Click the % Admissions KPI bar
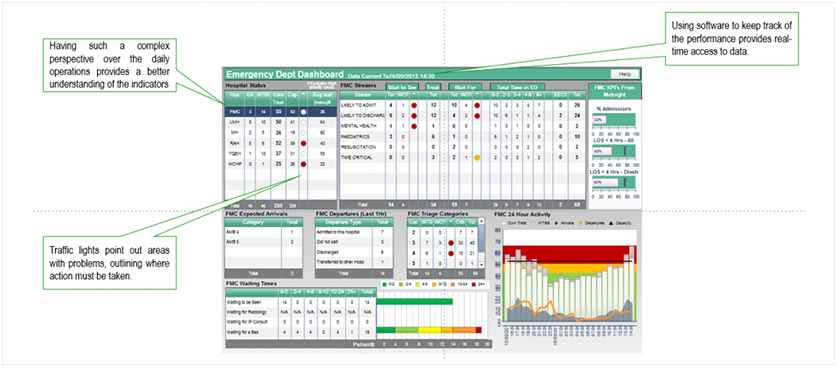The image size is (838, 368). pos(613,120)
